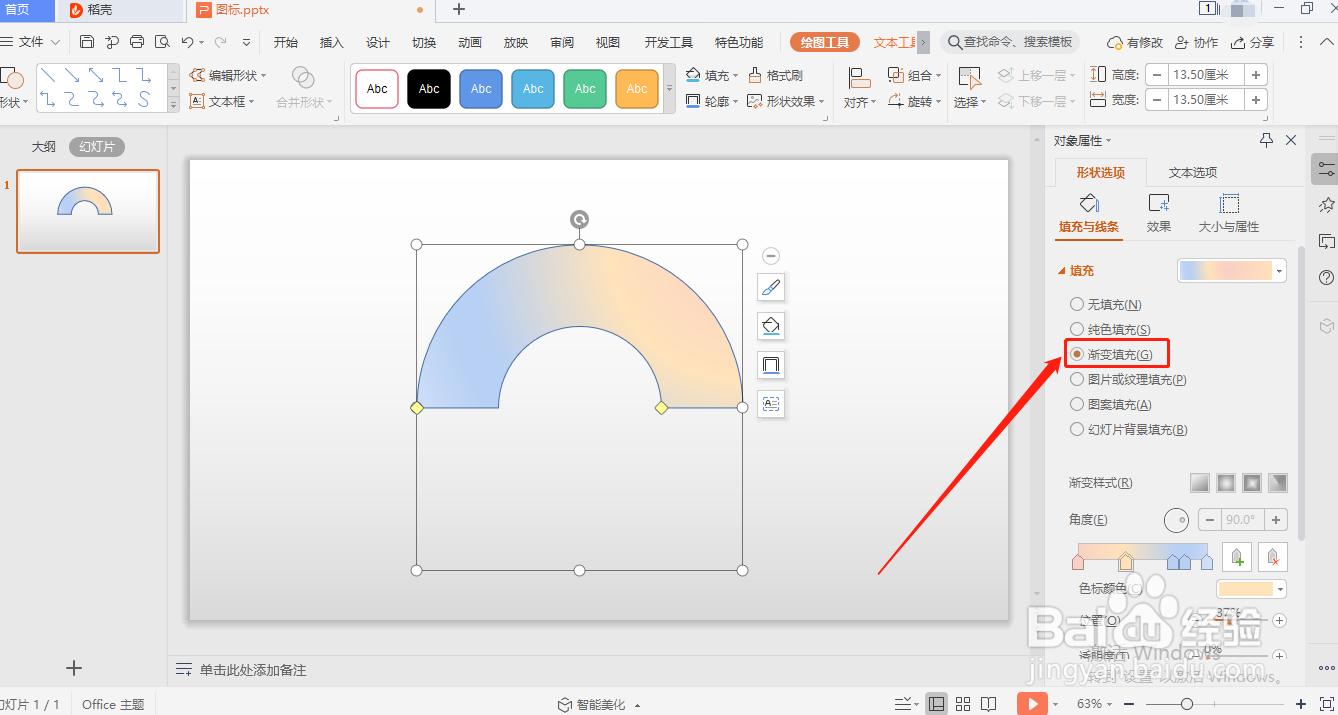Click the shape outline floating icon
The width and height of the screenshot is (1338, 715).
pyautogui.click(x=771, y=365)
